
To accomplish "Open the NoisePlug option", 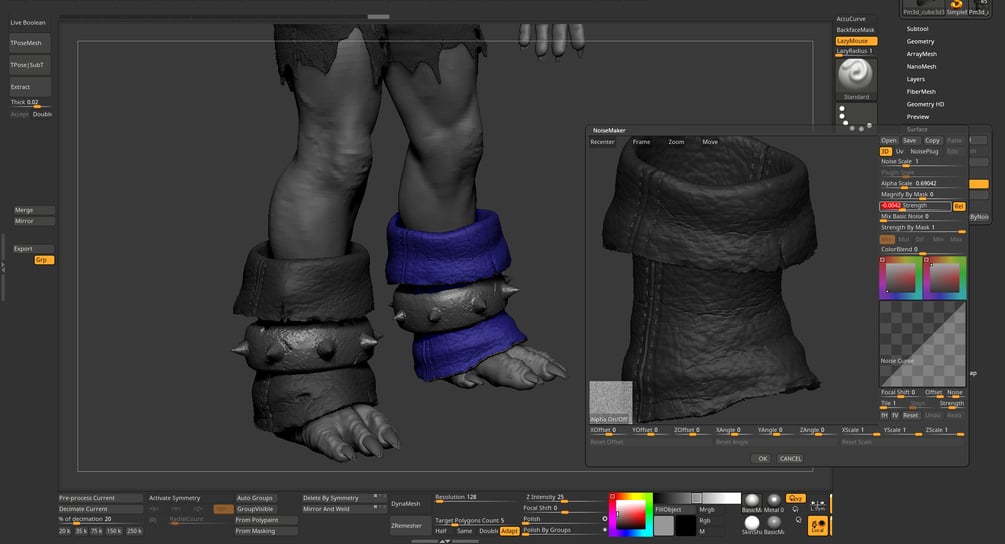I will pyautogui.click(x=924, y=151).
